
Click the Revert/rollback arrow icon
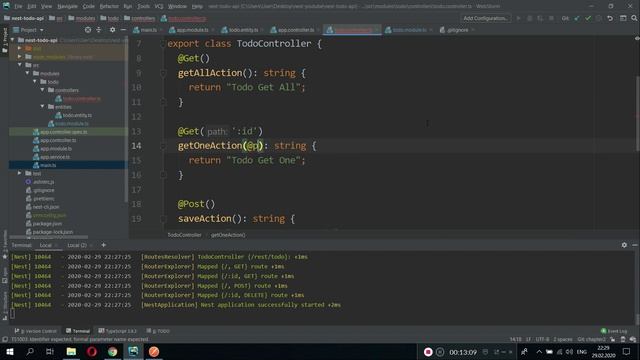(x=610, y=18)
